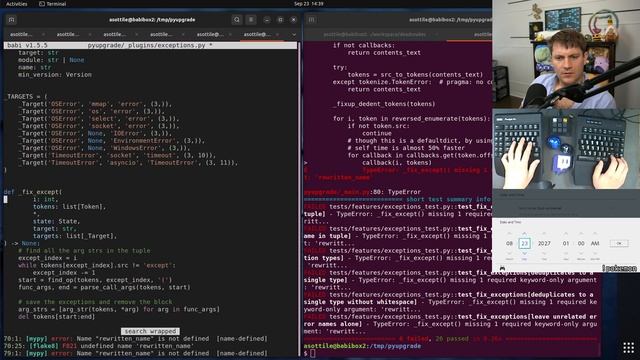This screenshot has width=640, height=360.
Task: Click the keyboard camera thumbnail
Action: pos(566,149)
